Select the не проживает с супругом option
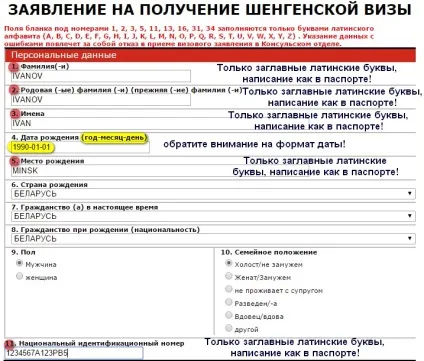424x361 pixels. point(228,289)
